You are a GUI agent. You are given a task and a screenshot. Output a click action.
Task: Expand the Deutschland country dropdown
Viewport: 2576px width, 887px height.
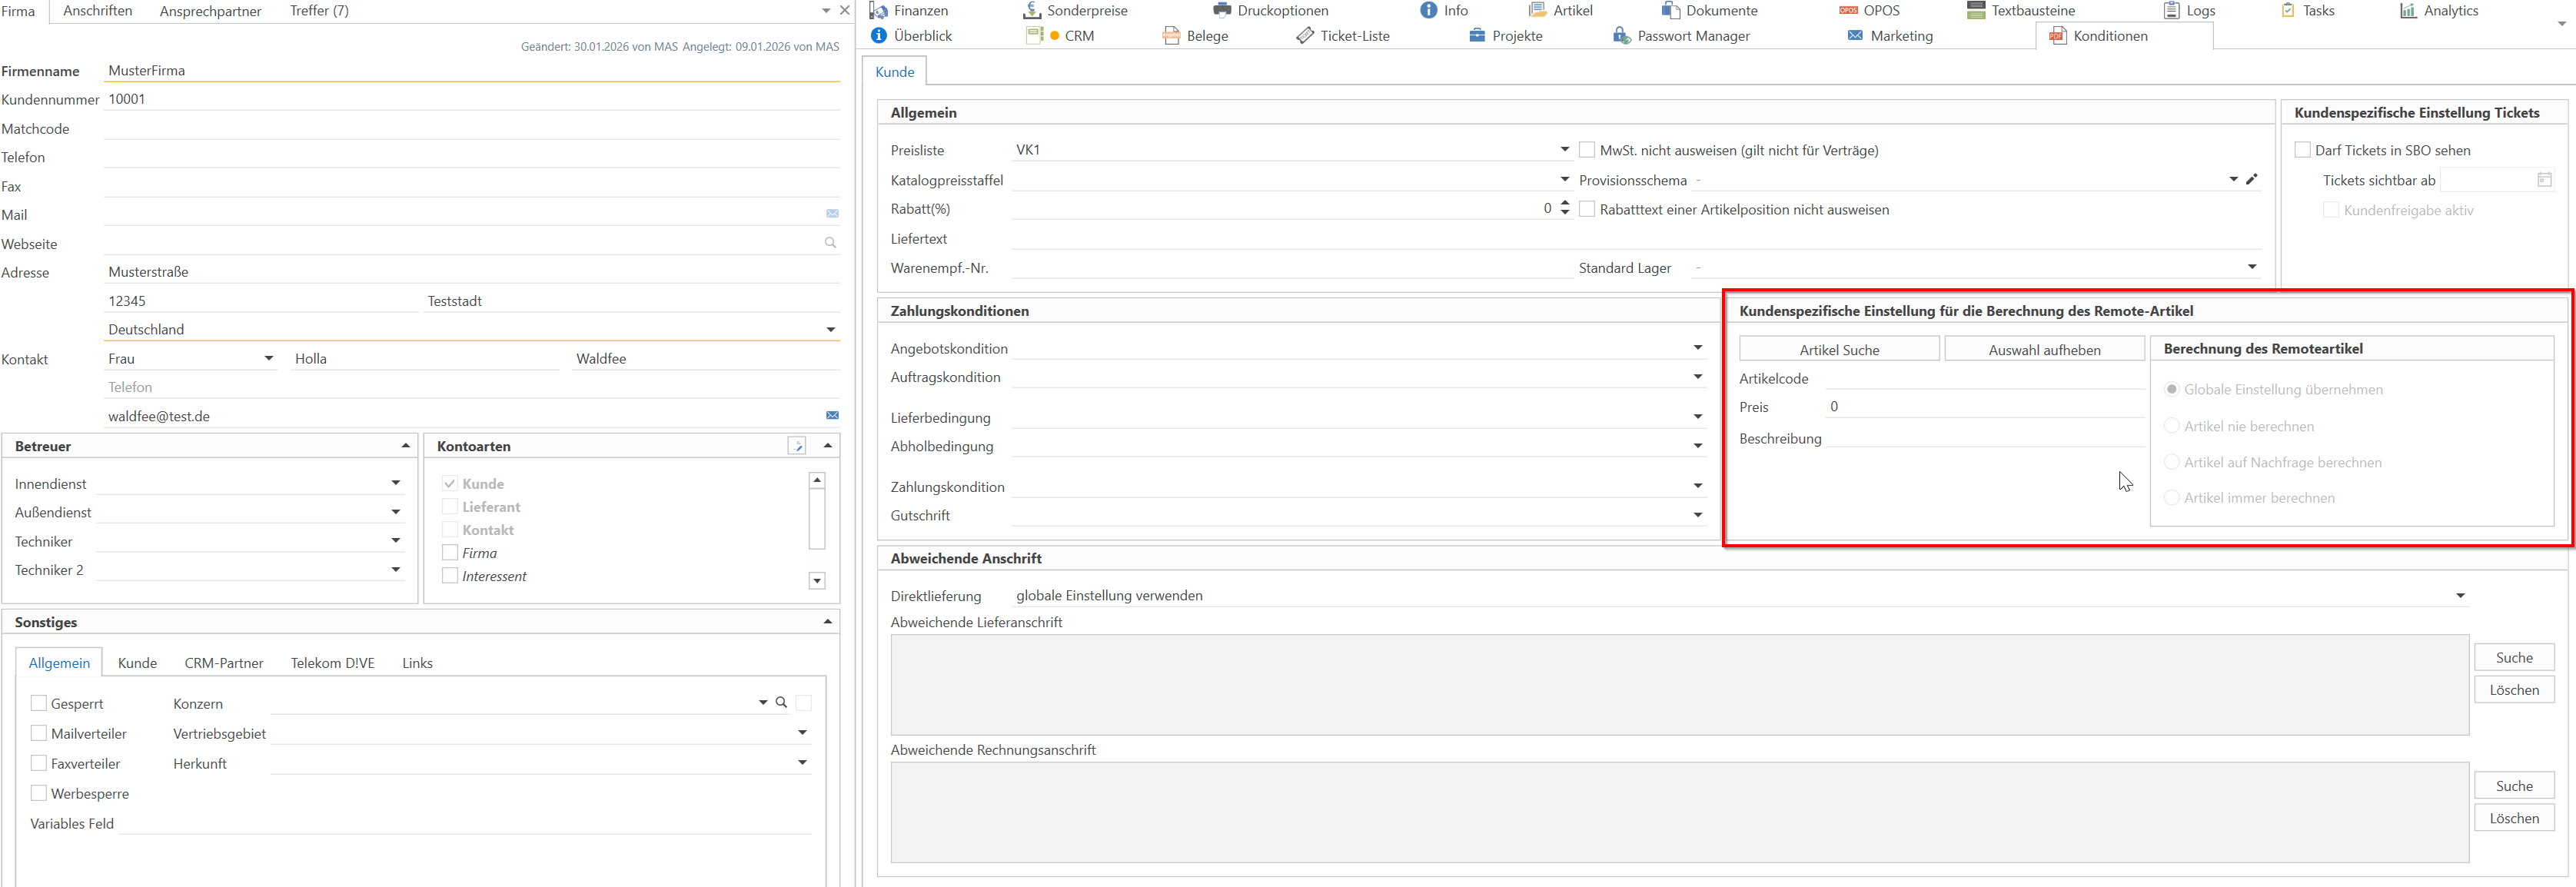[830, 329]
